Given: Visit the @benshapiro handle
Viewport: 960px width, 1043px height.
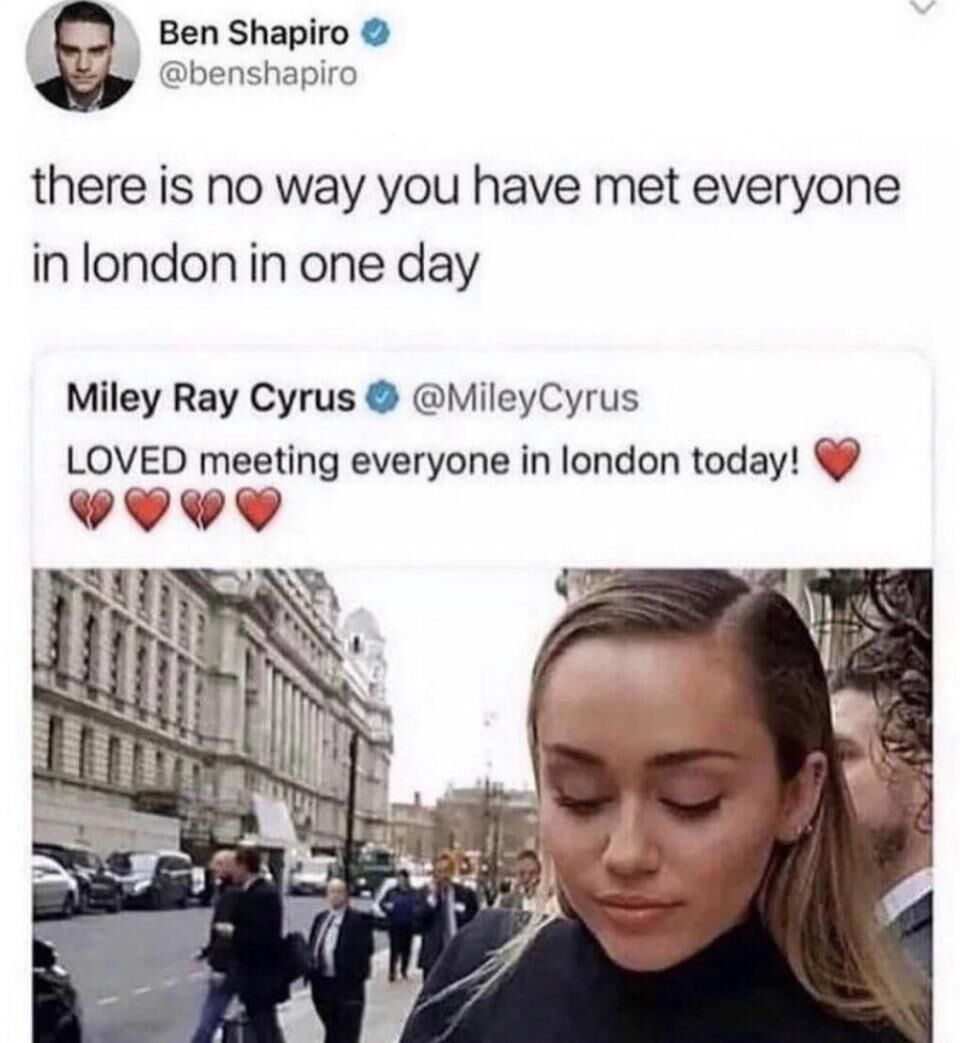Looking at the screenshot, I should (258, 74).
